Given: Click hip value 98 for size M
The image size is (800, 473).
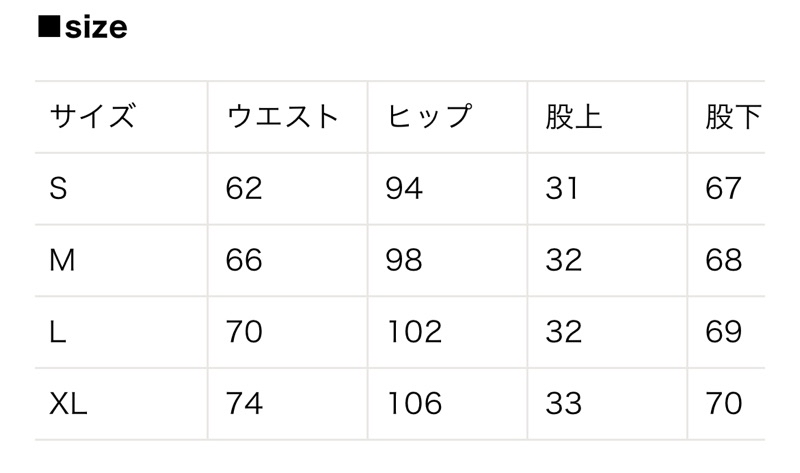Looking at the screenshot, I should (404, 260).
